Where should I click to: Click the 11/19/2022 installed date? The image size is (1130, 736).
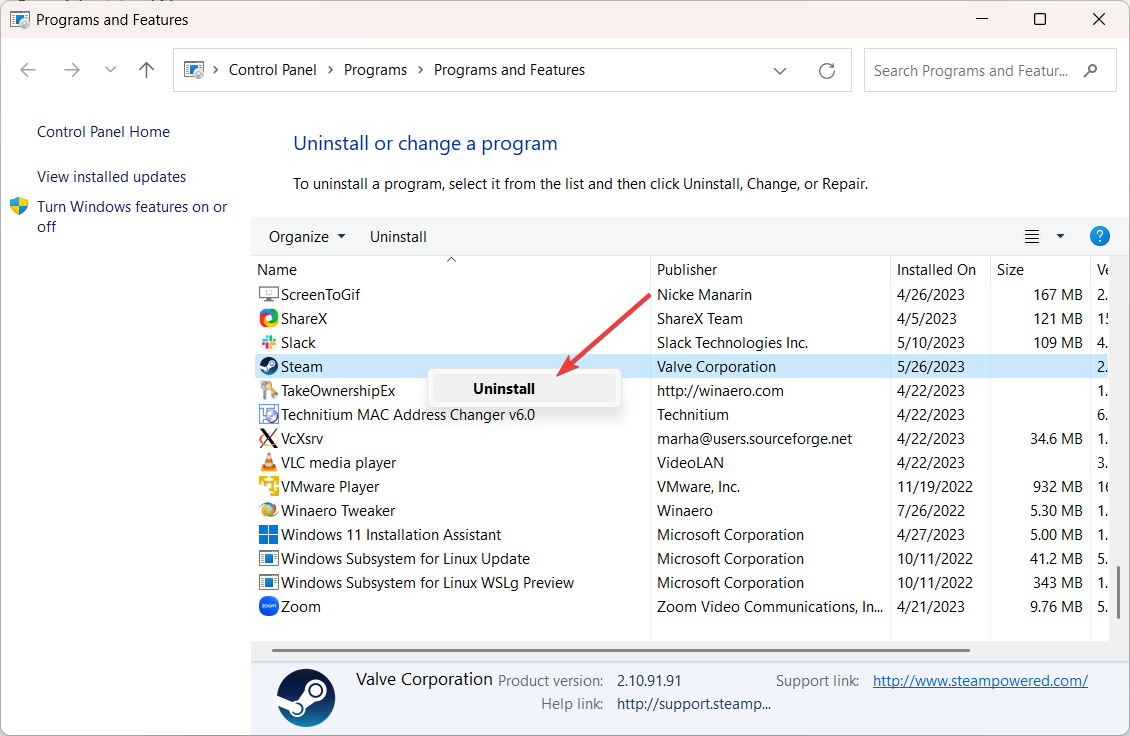pos(935,487)
